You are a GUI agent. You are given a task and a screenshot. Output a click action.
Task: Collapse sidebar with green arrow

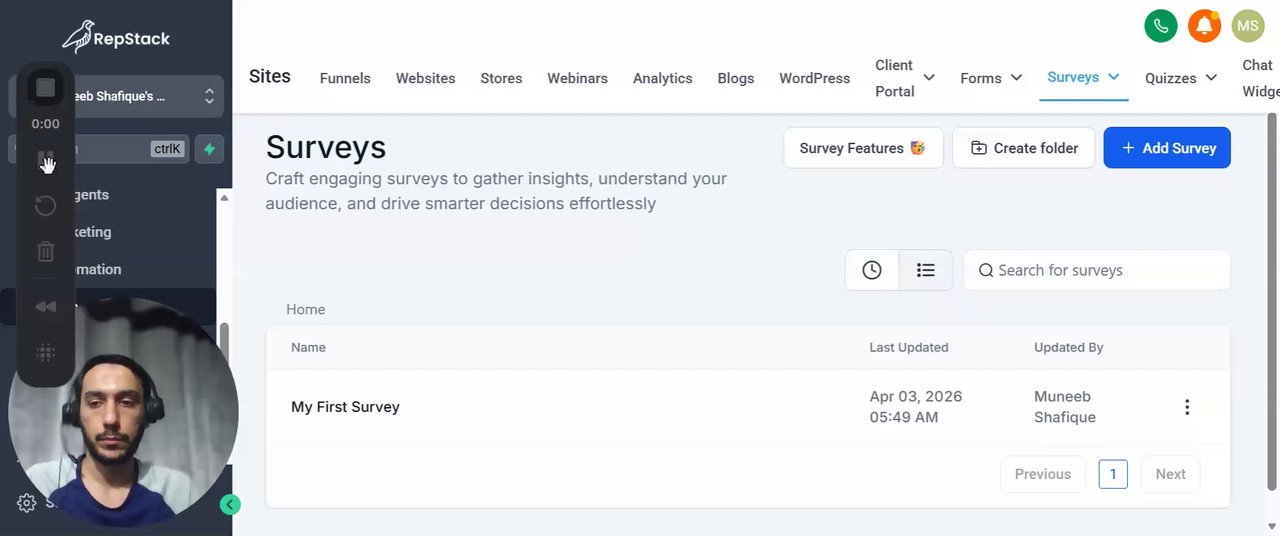pos(230,505)
